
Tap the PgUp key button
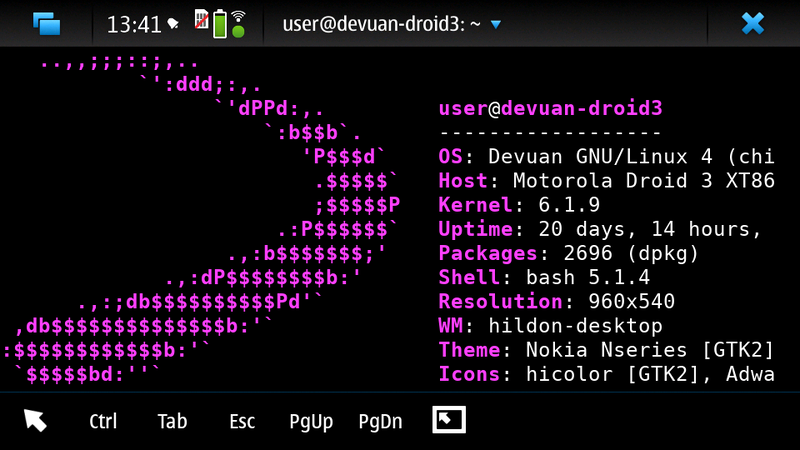311,422
